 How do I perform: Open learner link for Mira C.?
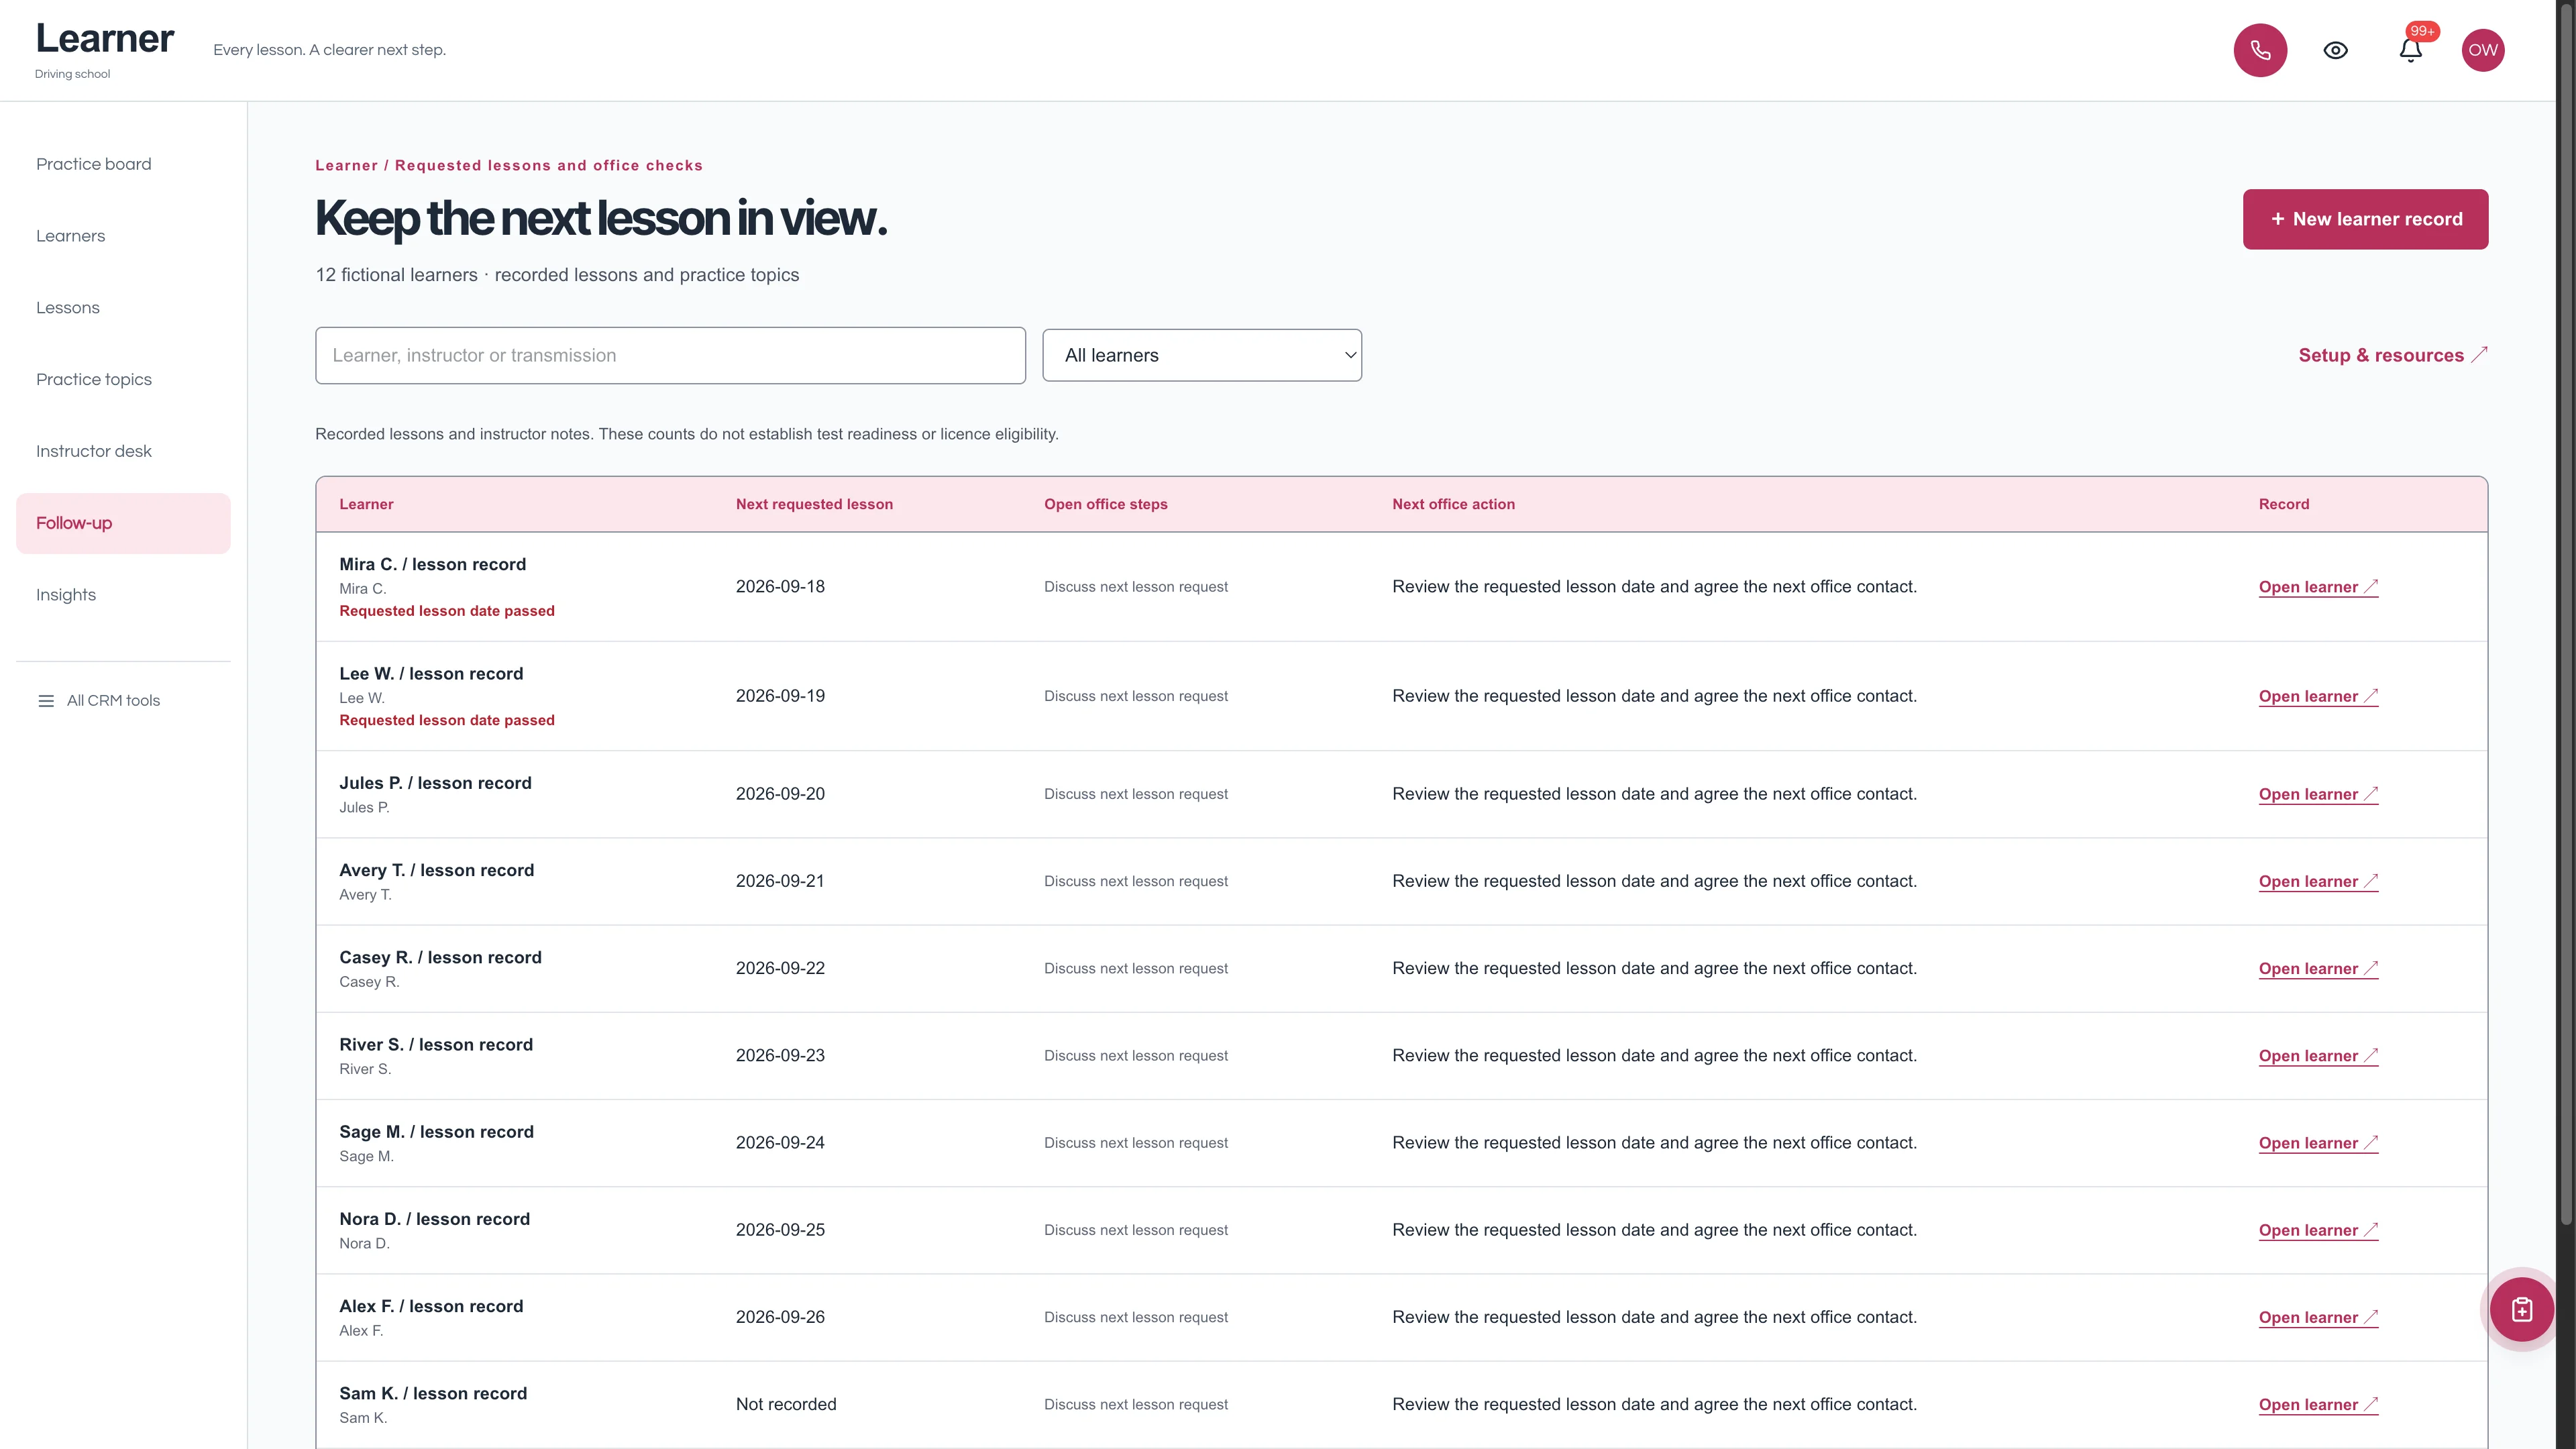[2318, 587]
